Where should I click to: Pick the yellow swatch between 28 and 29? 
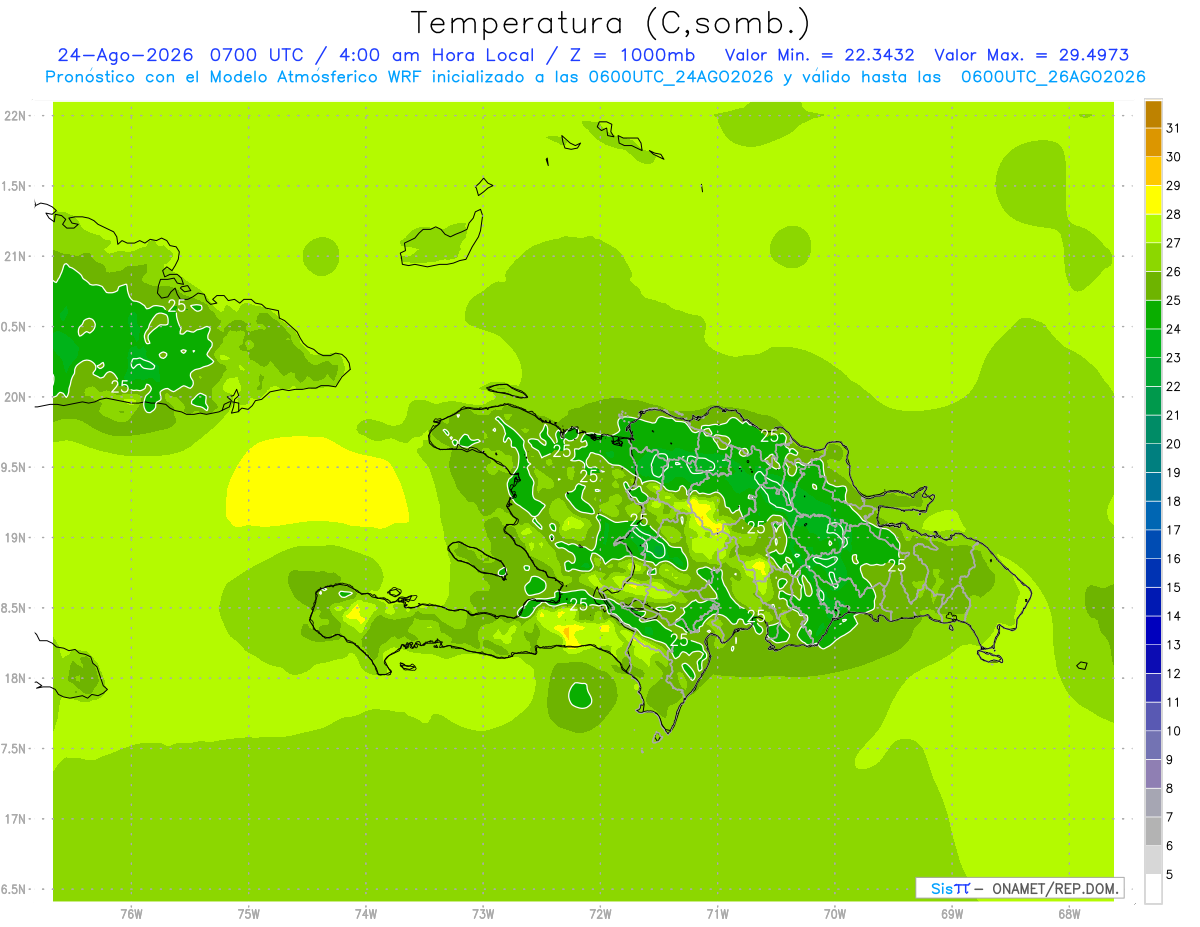coord(1153,200)
